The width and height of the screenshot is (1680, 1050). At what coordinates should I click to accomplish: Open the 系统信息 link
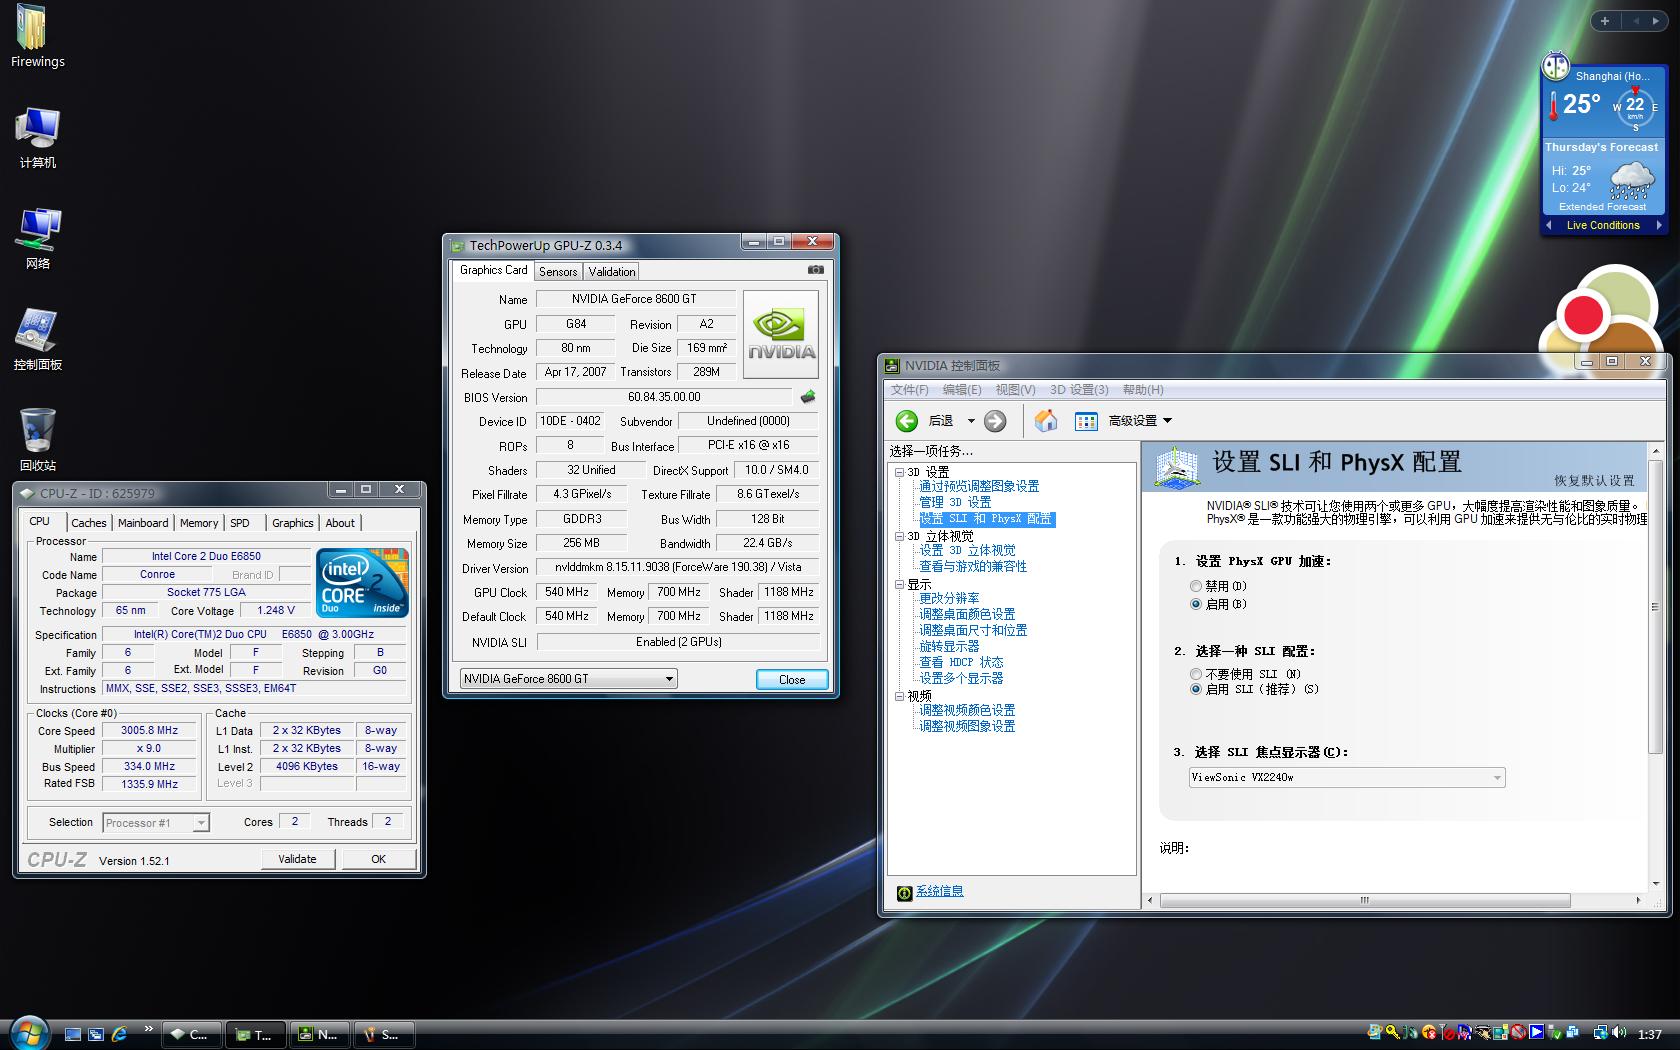[x=939, y=892]
